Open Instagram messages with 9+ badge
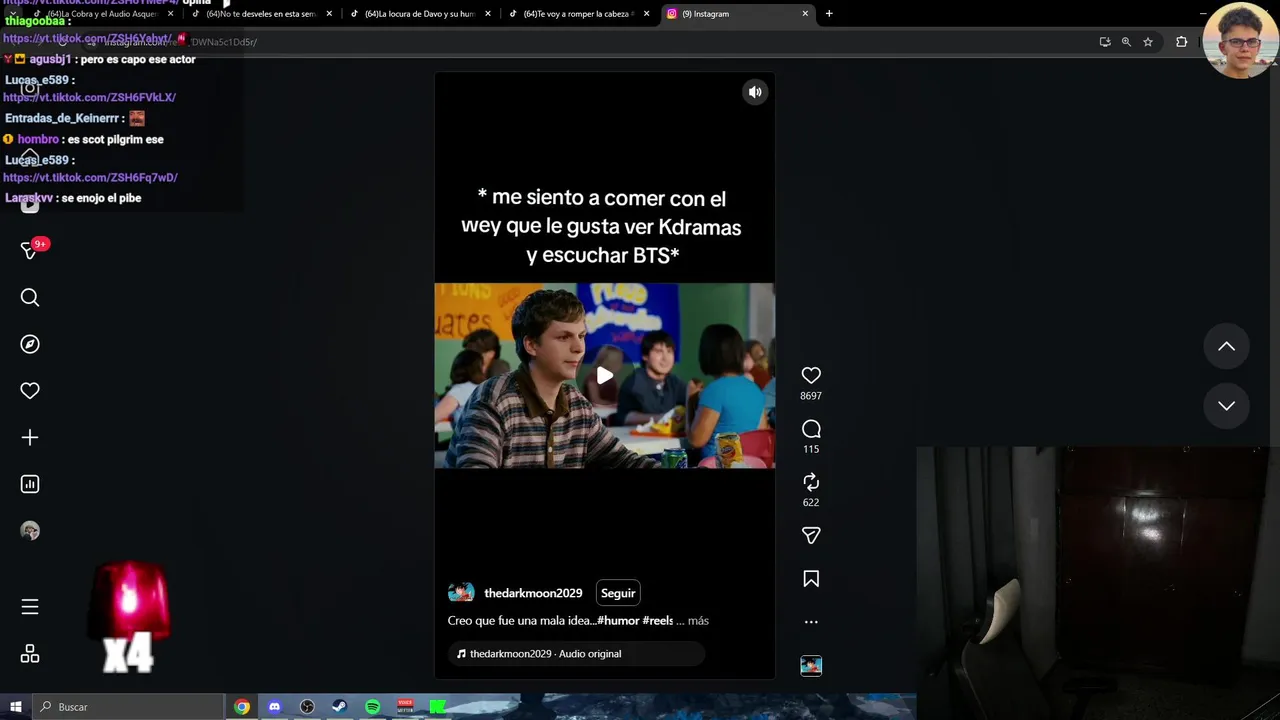 tap(30, 250)
